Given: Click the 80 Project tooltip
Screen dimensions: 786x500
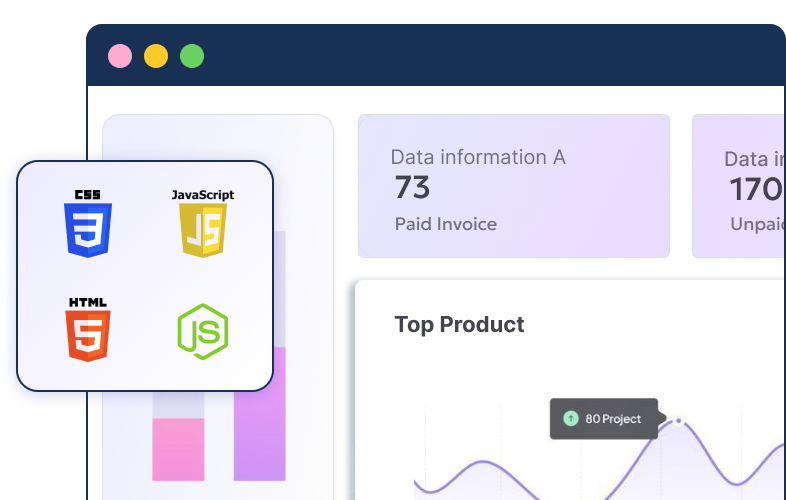Looking at the screenshot, I should click(x=603, y=418).
